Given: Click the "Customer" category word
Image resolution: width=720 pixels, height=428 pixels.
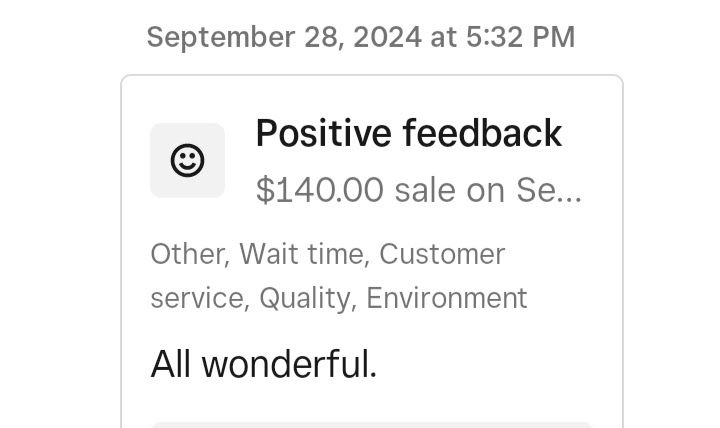Looking at the screenshot, I should 442,254.
